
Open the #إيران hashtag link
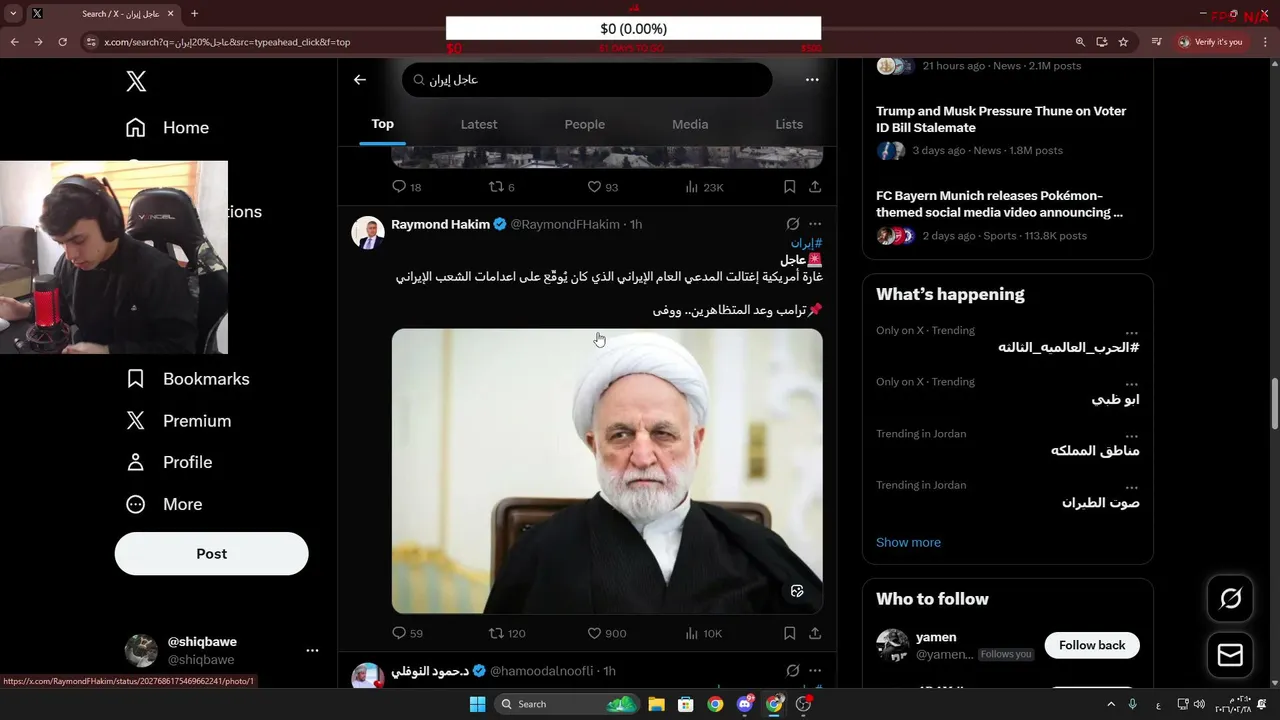coord(806,243)
